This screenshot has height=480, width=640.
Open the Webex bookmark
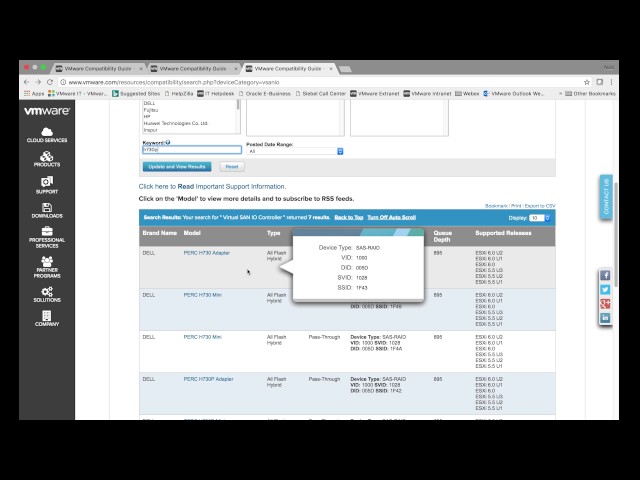point(467,93)
